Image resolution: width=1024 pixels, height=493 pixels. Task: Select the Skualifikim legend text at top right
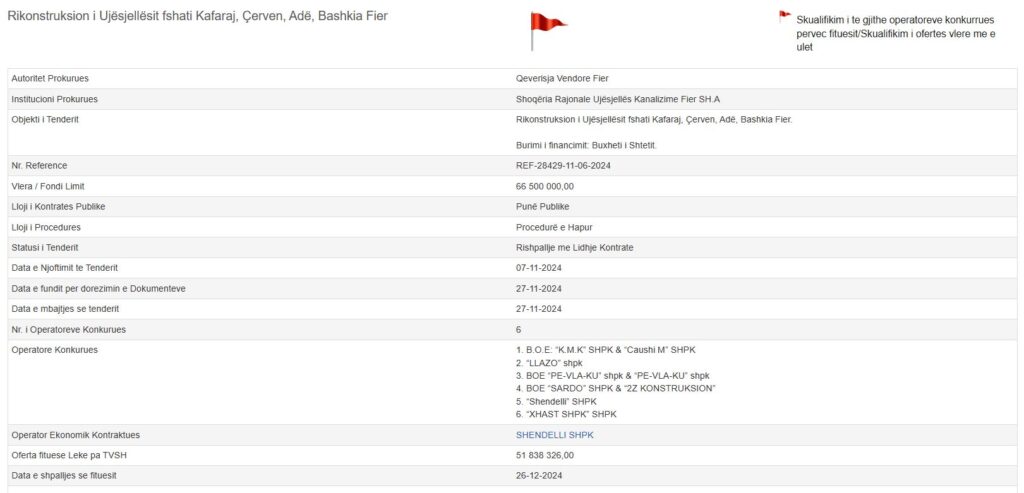click(x=895, y=33)
